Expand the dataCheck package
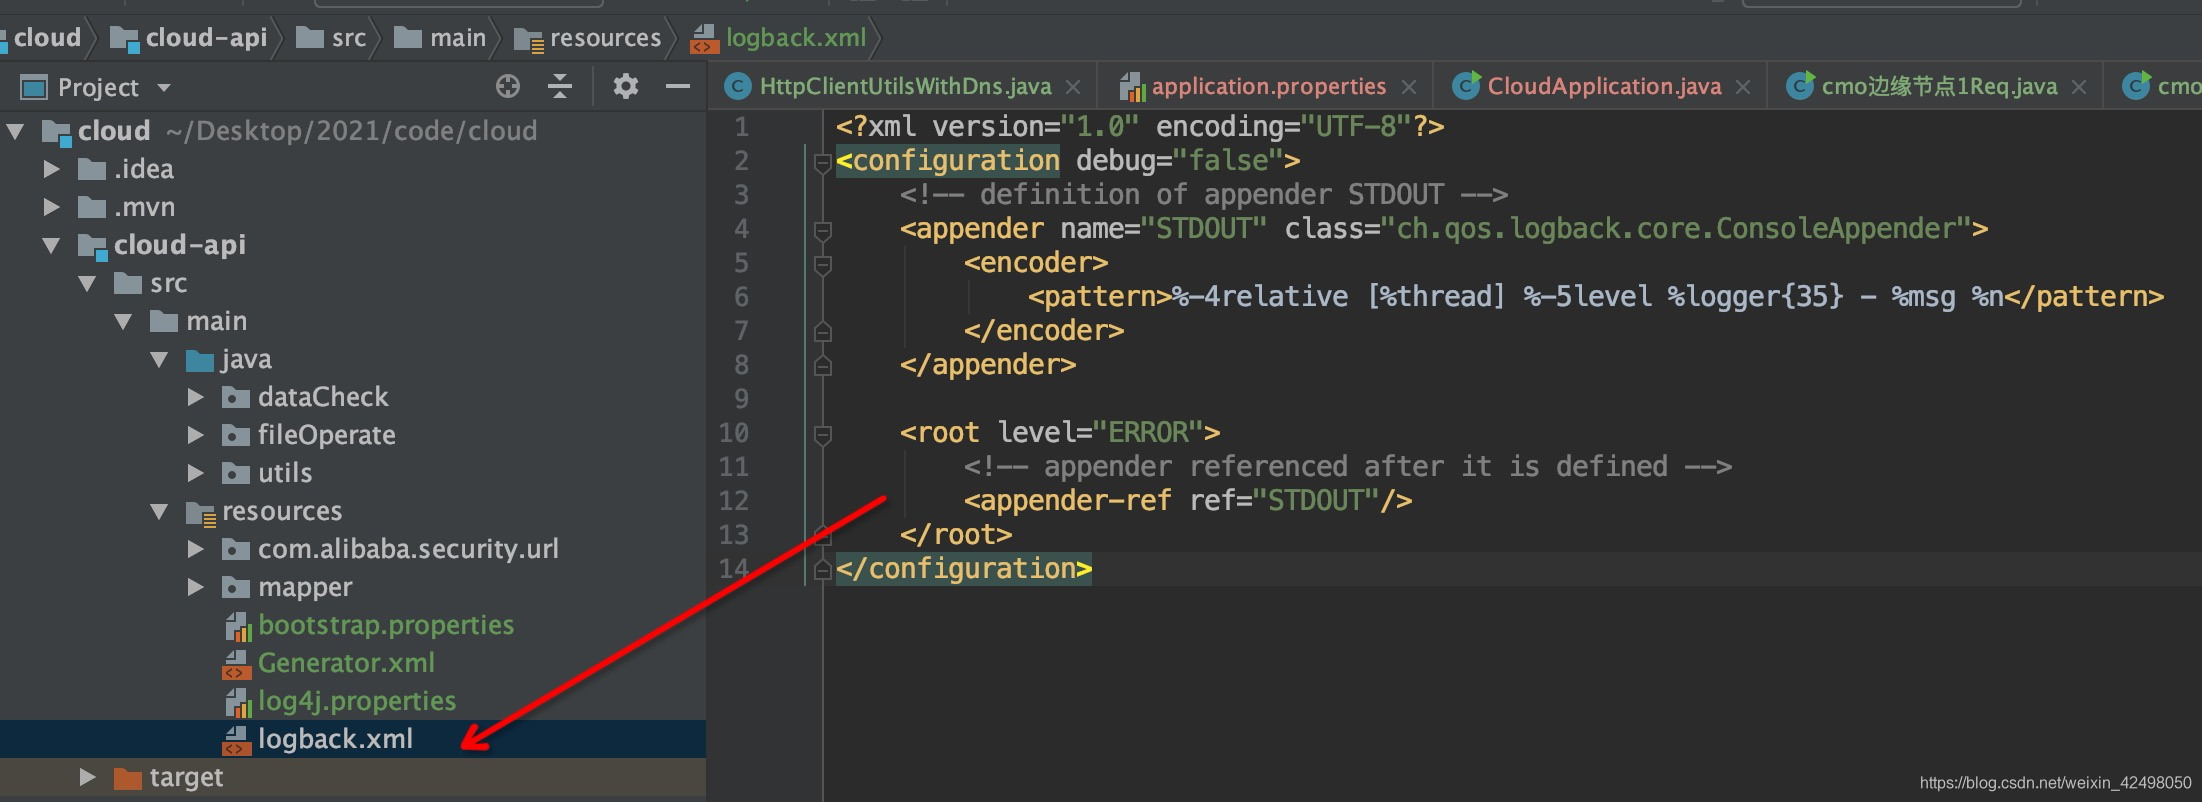This screenshot has width=2202, height=802. 196,397
